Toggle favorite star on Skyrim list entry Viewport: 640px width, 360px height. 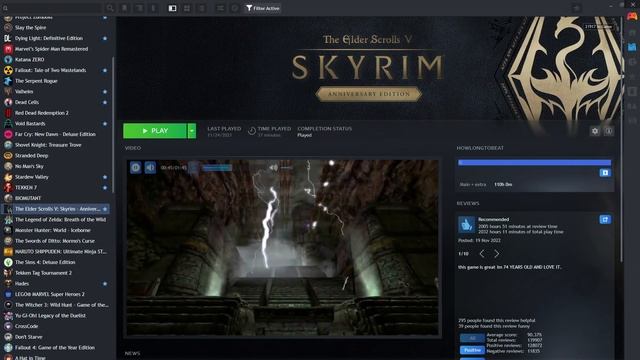(x=105, y=209)
